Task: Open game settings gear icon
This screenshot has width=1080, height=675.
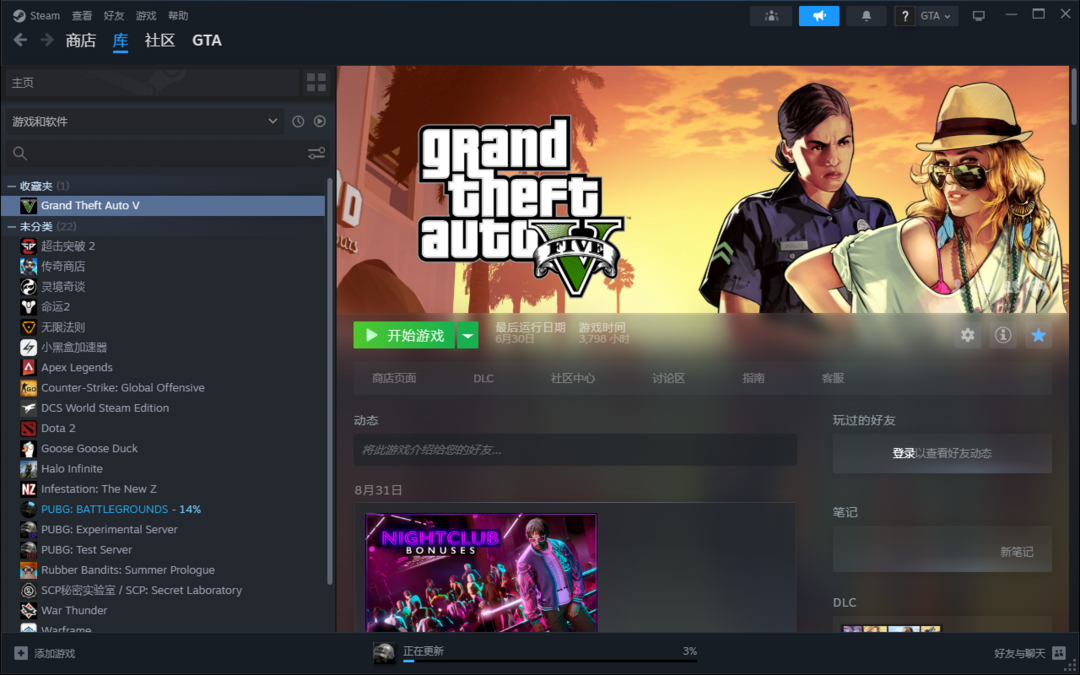Action: [967, 335]
